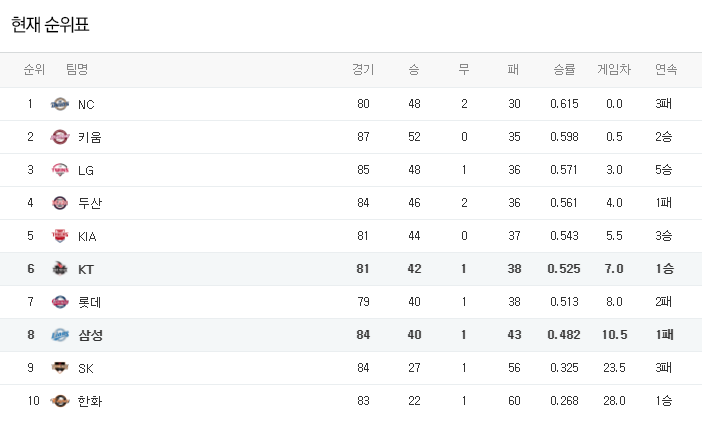Click the 현재 순위표 heading
This screenshot has width=702, height=432.
(x=50, y=24)
